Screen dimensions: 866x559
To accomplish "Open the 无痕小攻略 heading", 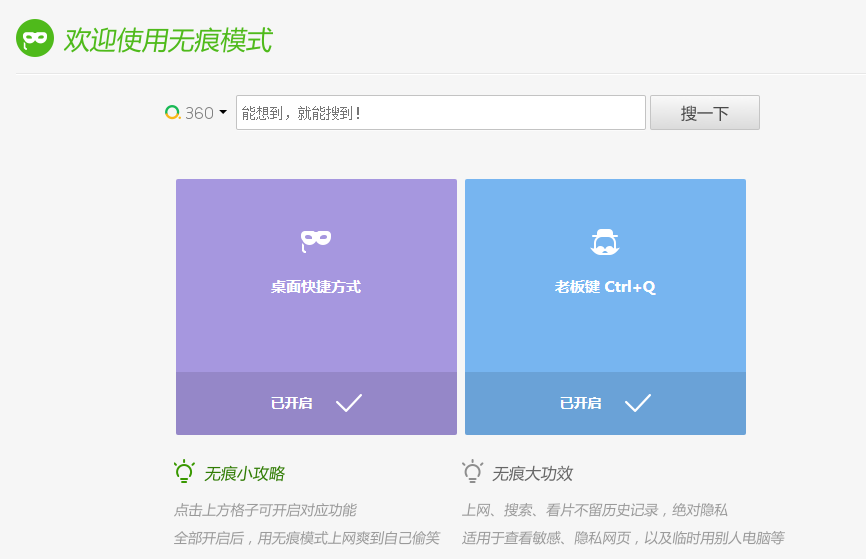I will point(245,473).
